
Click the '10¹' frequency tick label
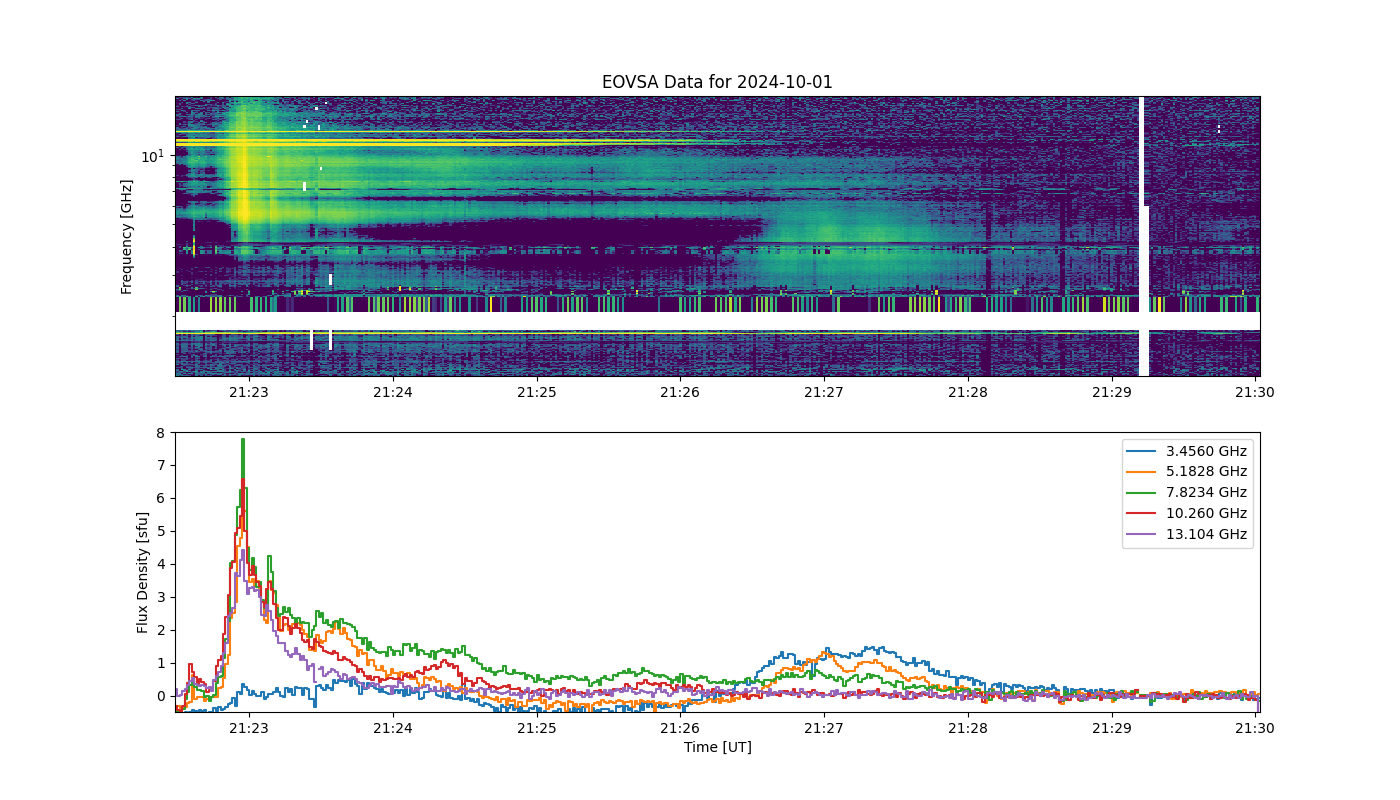click(x=152, y=156)
